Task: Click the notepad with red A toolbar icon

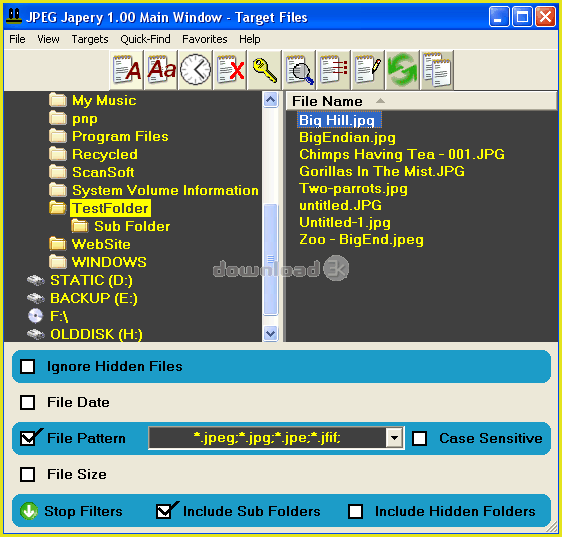Action: tap(126, 70)
